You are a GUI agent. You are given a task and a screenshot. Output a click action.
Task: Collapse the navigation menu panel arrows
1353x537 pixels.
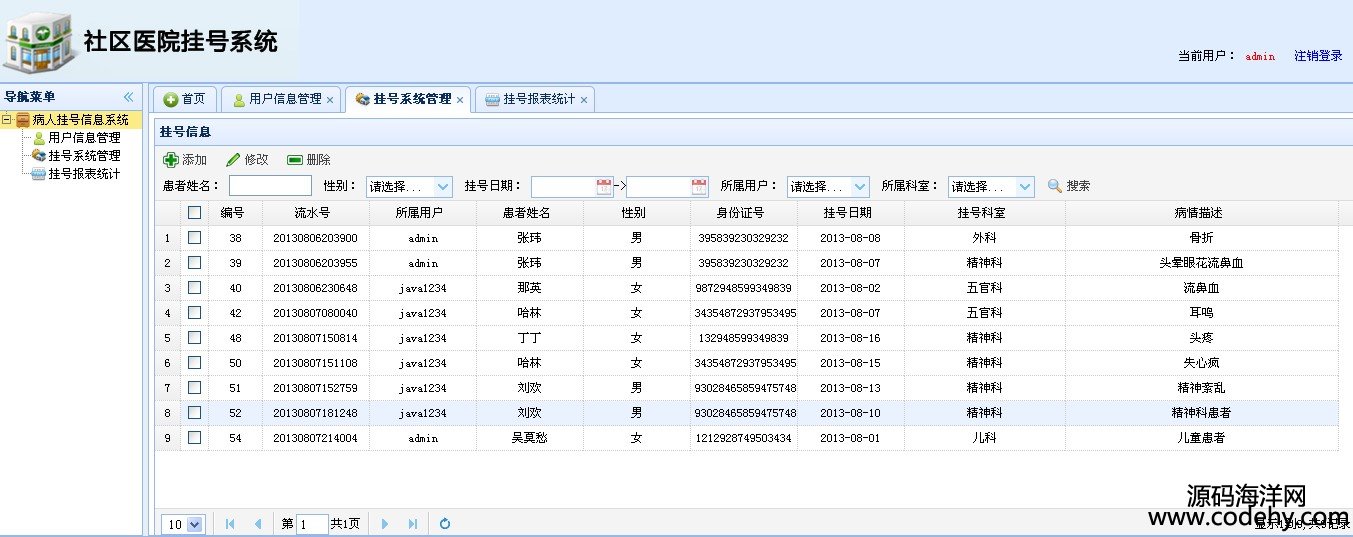tap(128, 97)
